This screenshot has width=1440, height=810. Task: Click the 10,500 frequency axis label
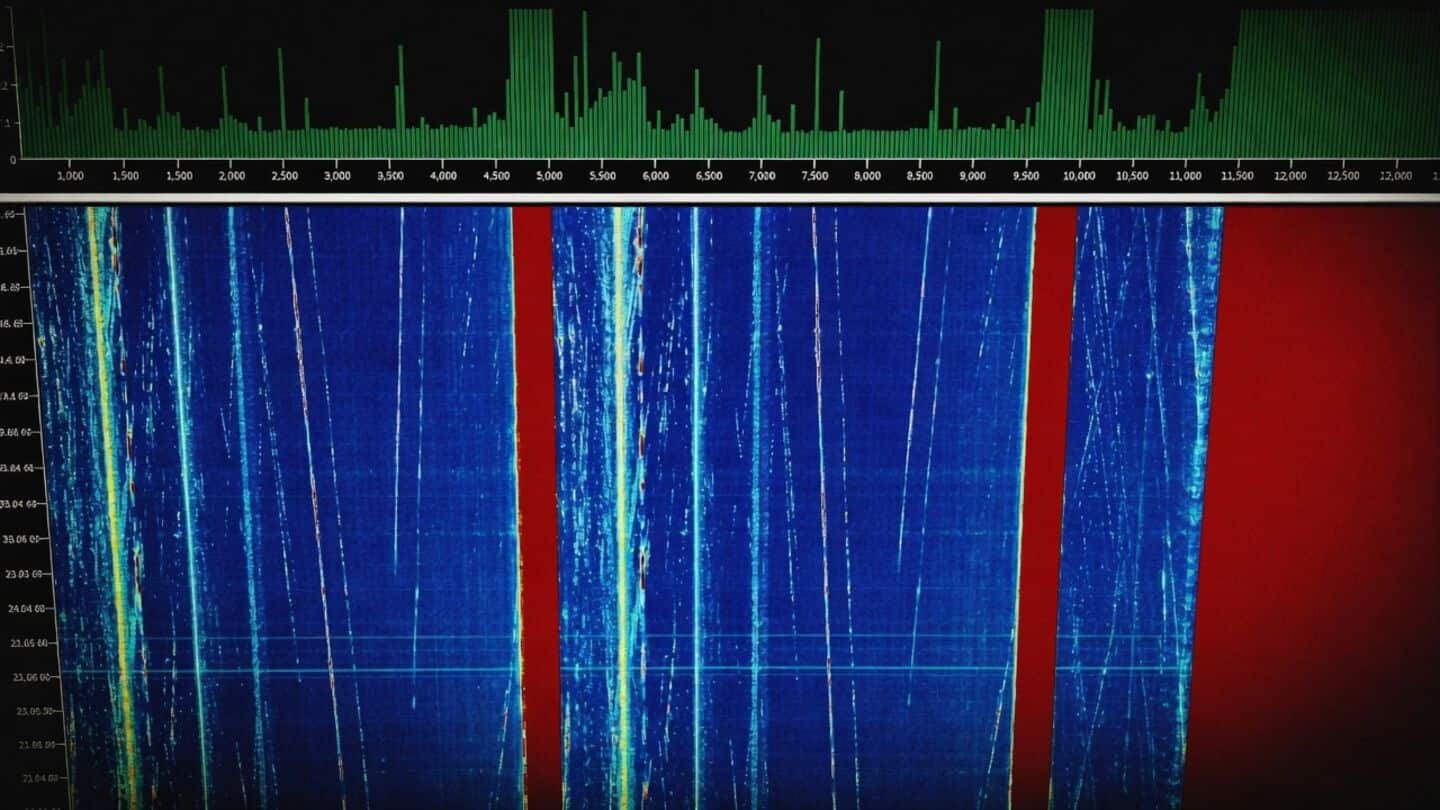(x=1132, y=176)
